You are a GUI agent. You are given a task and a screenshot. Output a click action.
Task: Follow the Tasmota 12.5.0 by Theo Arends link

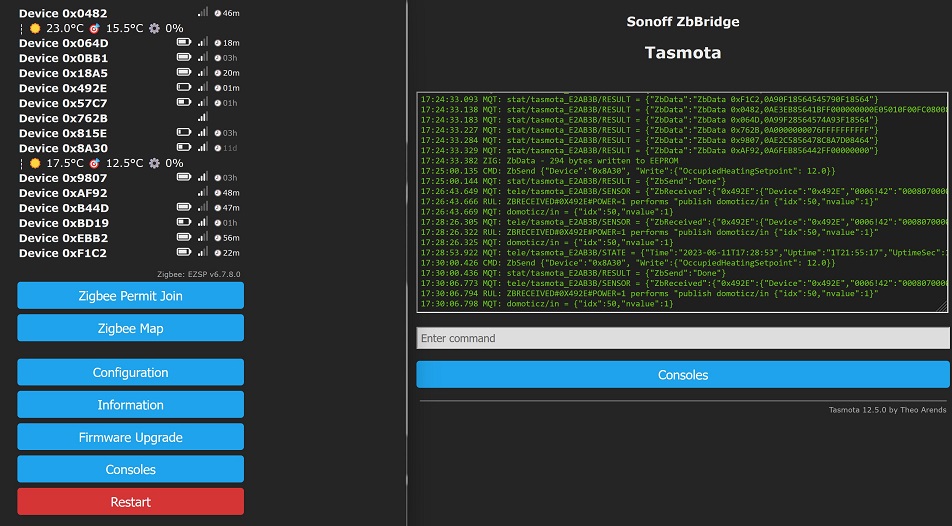pyautogui.click(x=887, y=410)
